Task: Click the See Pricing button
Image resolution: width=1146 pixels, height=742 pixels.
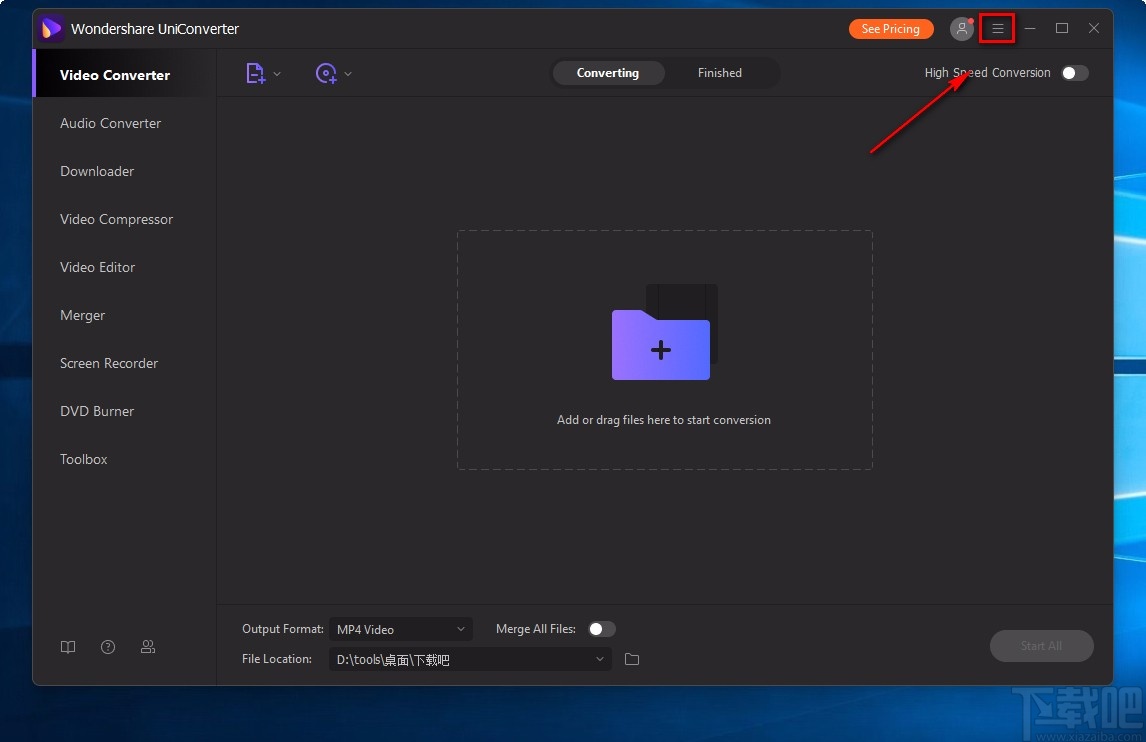Action: (x=890, y=29)
